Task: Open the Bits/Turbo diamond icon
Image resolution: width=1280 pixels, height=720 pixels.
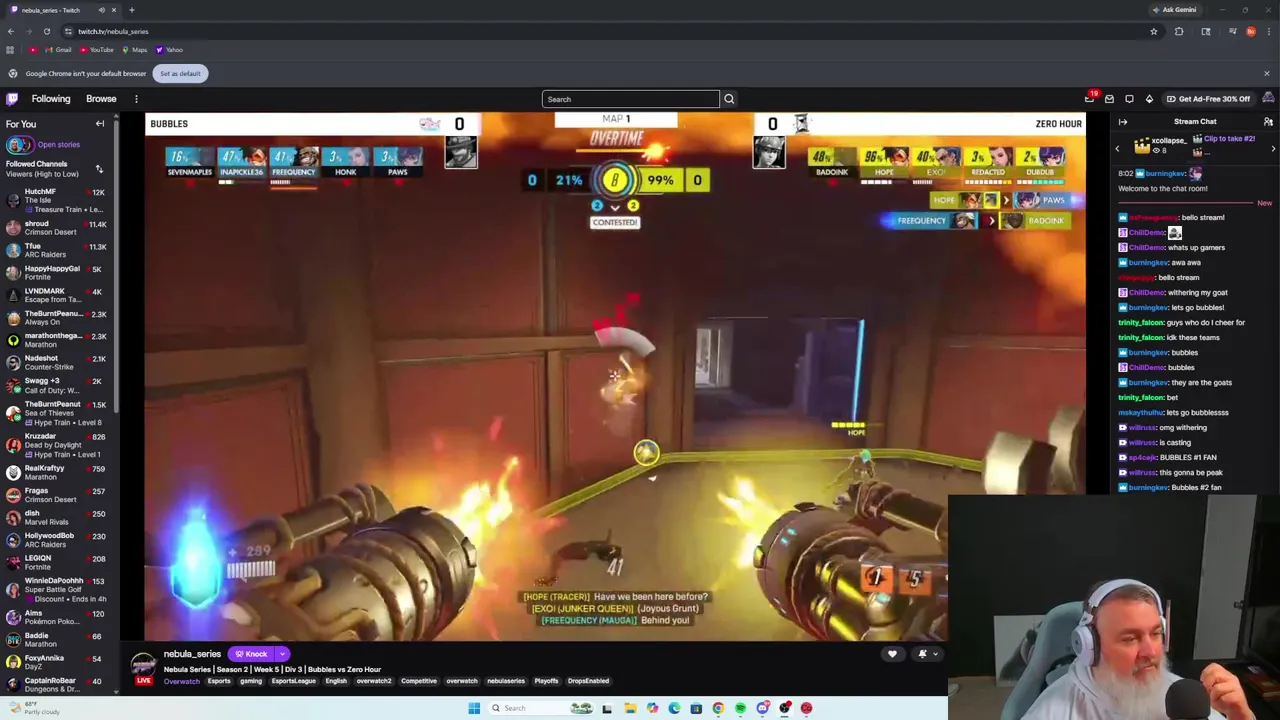Action: tap(1149, 99)
